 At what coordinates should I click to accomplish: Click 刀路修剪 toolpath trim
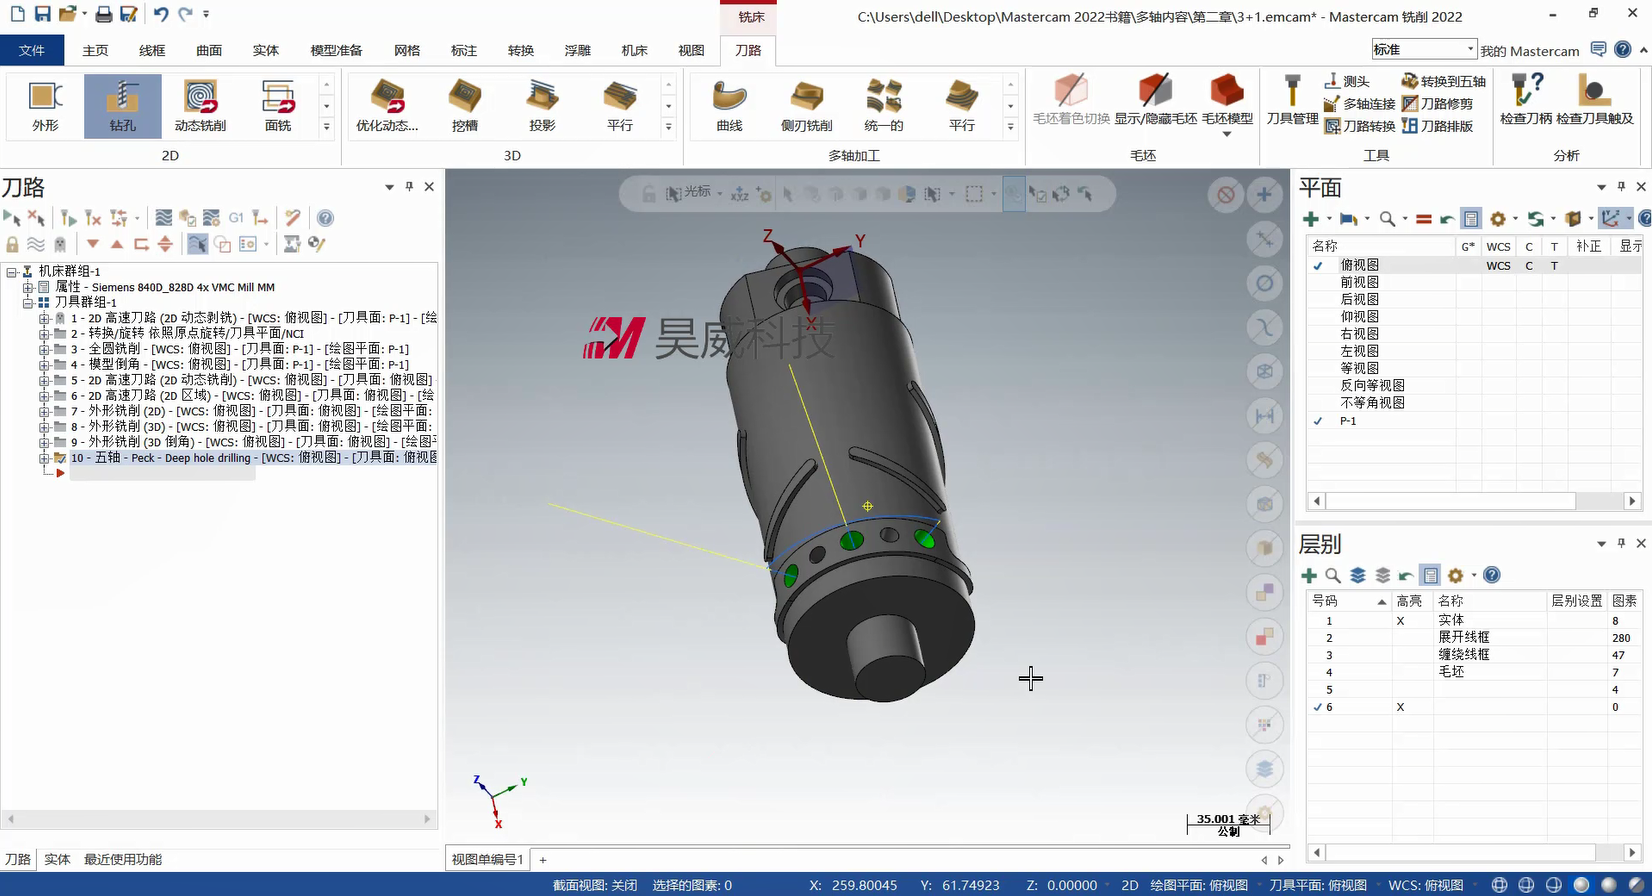tap(1437, 104)
